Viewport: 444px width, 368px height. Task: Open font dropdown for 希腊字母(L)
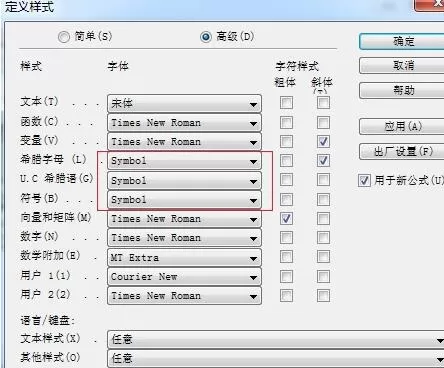click(x=184, y=161)
